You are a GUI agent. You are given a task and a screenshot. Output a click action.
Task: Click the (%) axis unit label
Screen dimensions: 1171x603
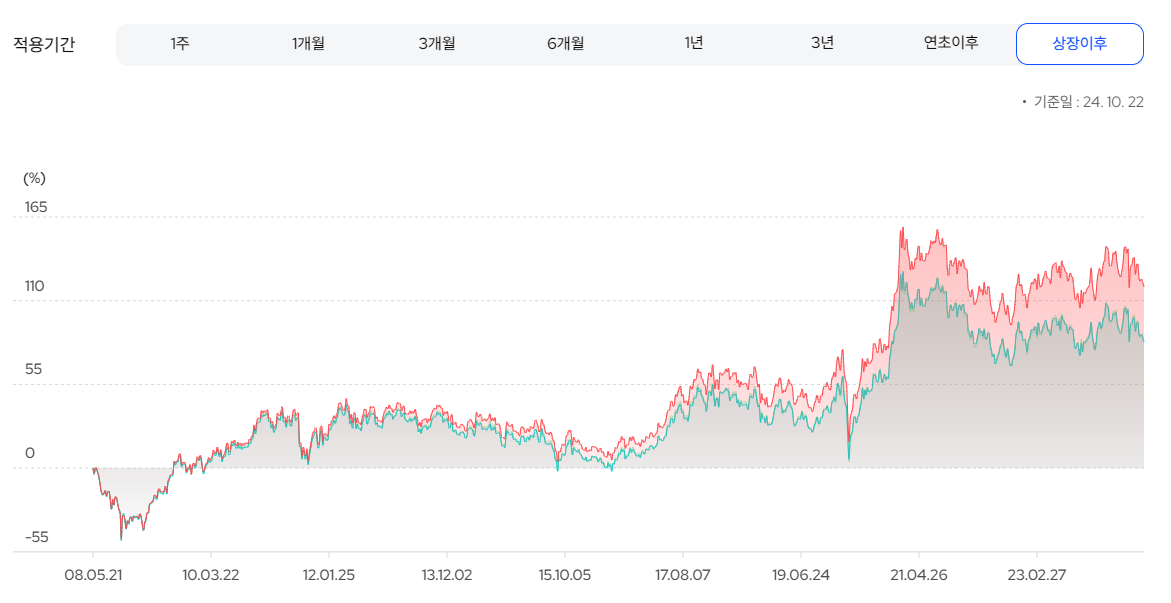[x=35, y=178]
